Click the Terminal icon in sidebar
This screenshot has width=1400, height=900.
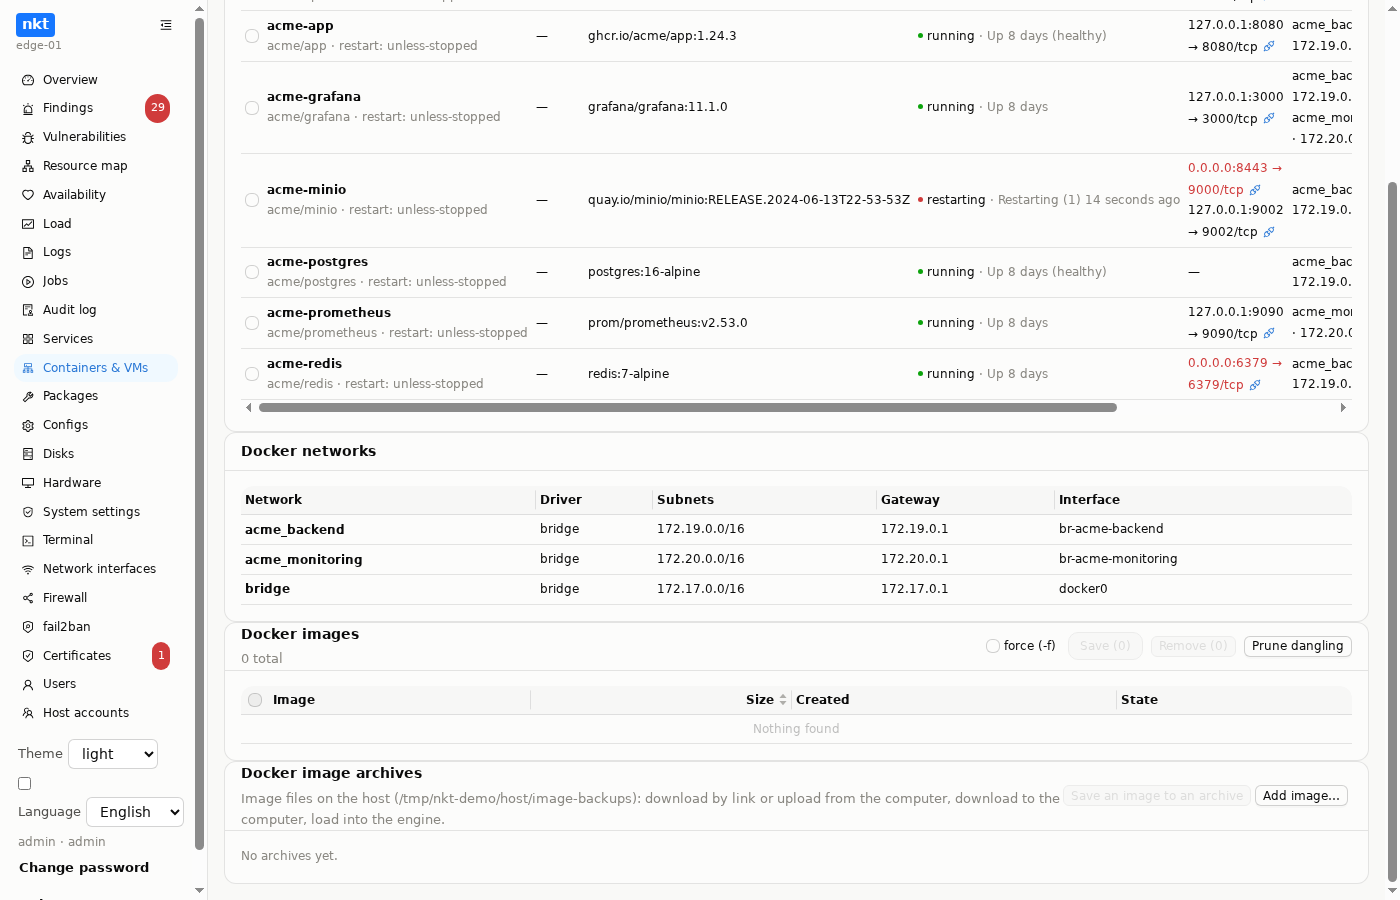[28, 540]
